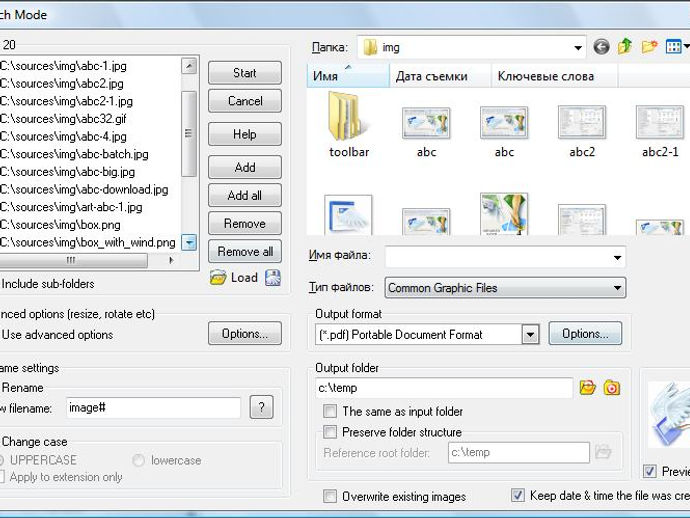
Task: Click the Remove all button
Action: coord(245,251)
